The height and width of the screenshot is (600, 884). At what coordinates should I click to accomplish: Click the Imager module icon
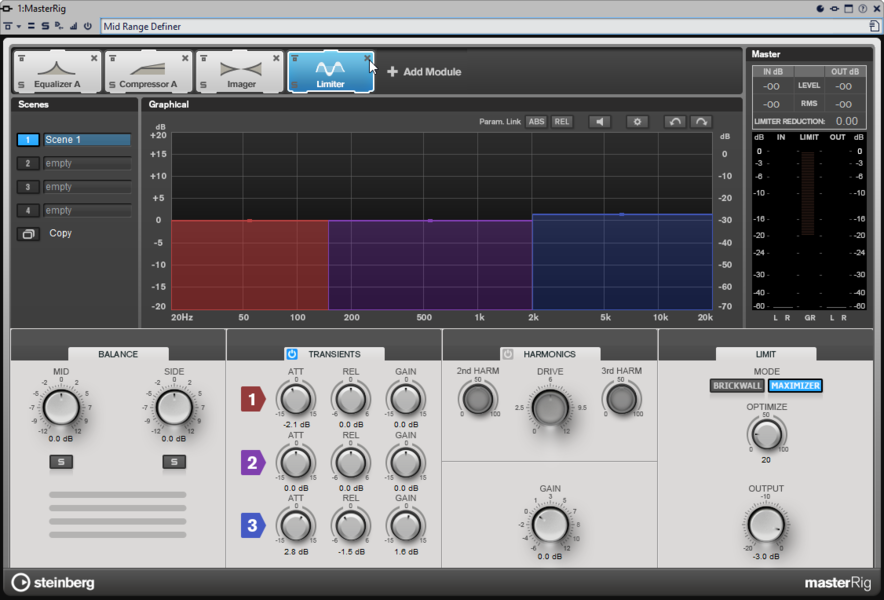[x=241, y=69]
